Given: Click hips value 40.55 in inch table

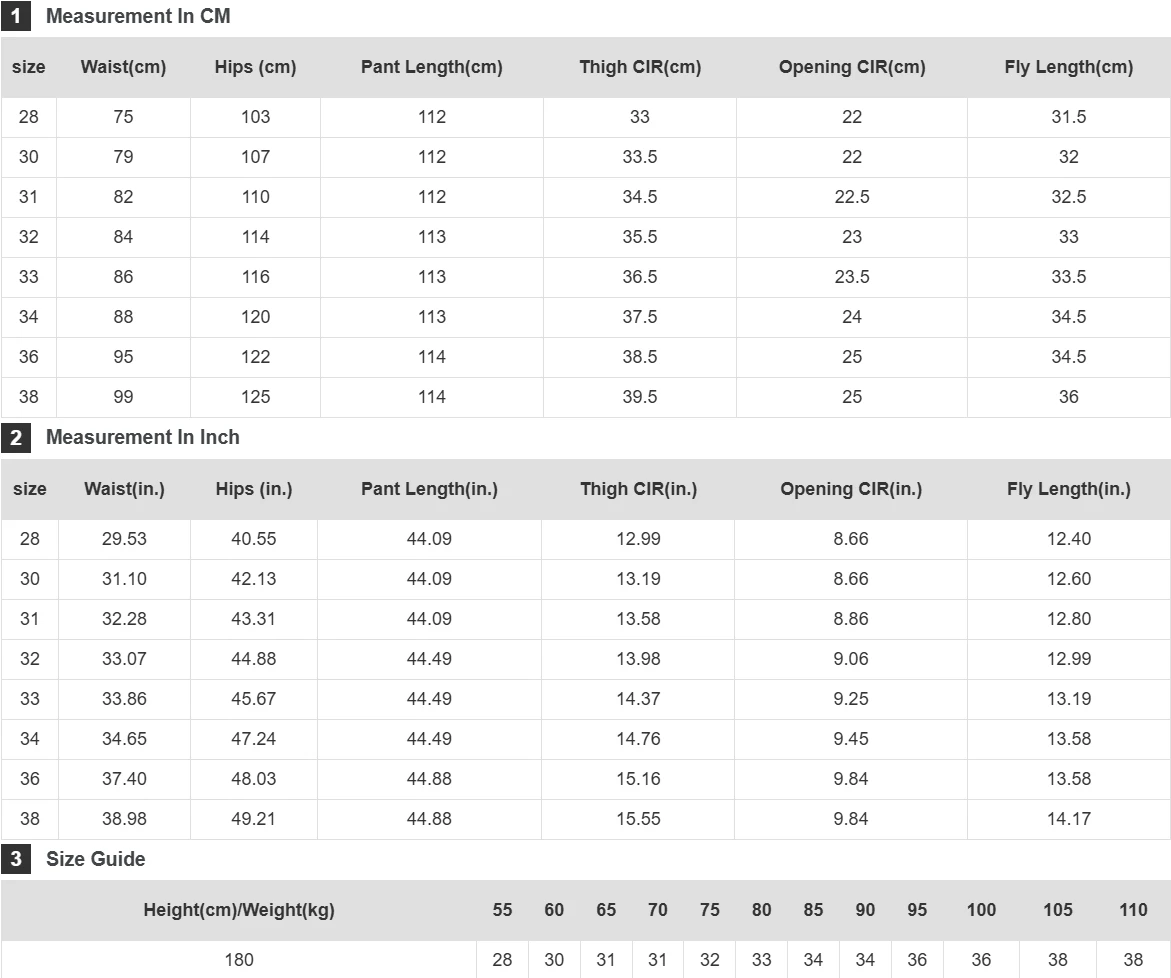Looking at the screenshot, I should click(254, 539).
